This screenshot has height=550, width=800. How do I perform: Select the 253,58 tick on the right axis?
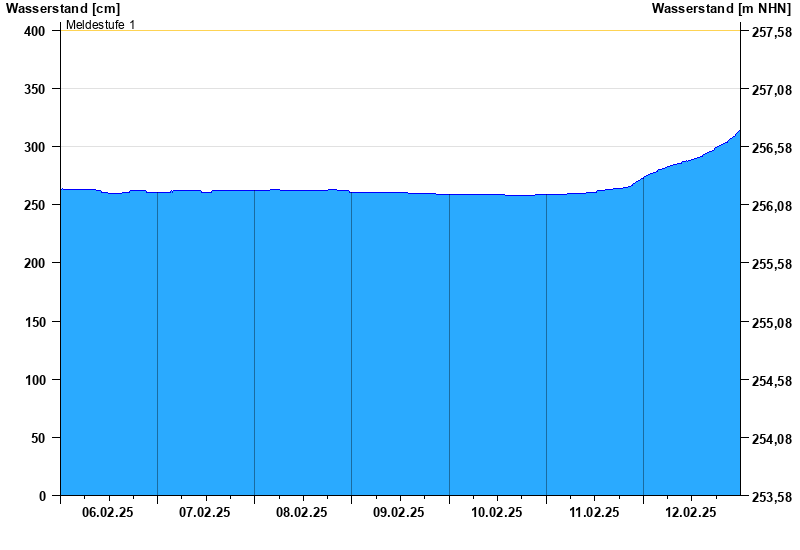[x=771, y=497]
